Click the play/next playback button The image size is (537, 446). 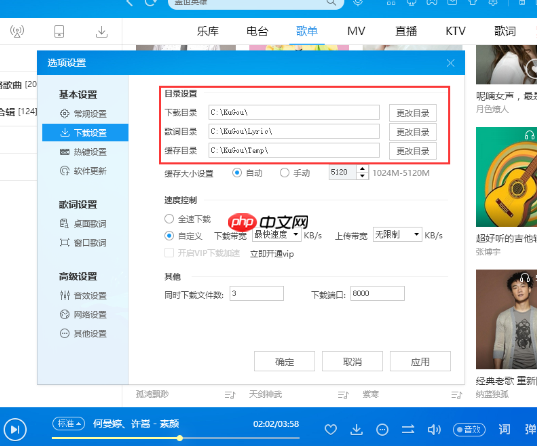[x=15, y=429]
